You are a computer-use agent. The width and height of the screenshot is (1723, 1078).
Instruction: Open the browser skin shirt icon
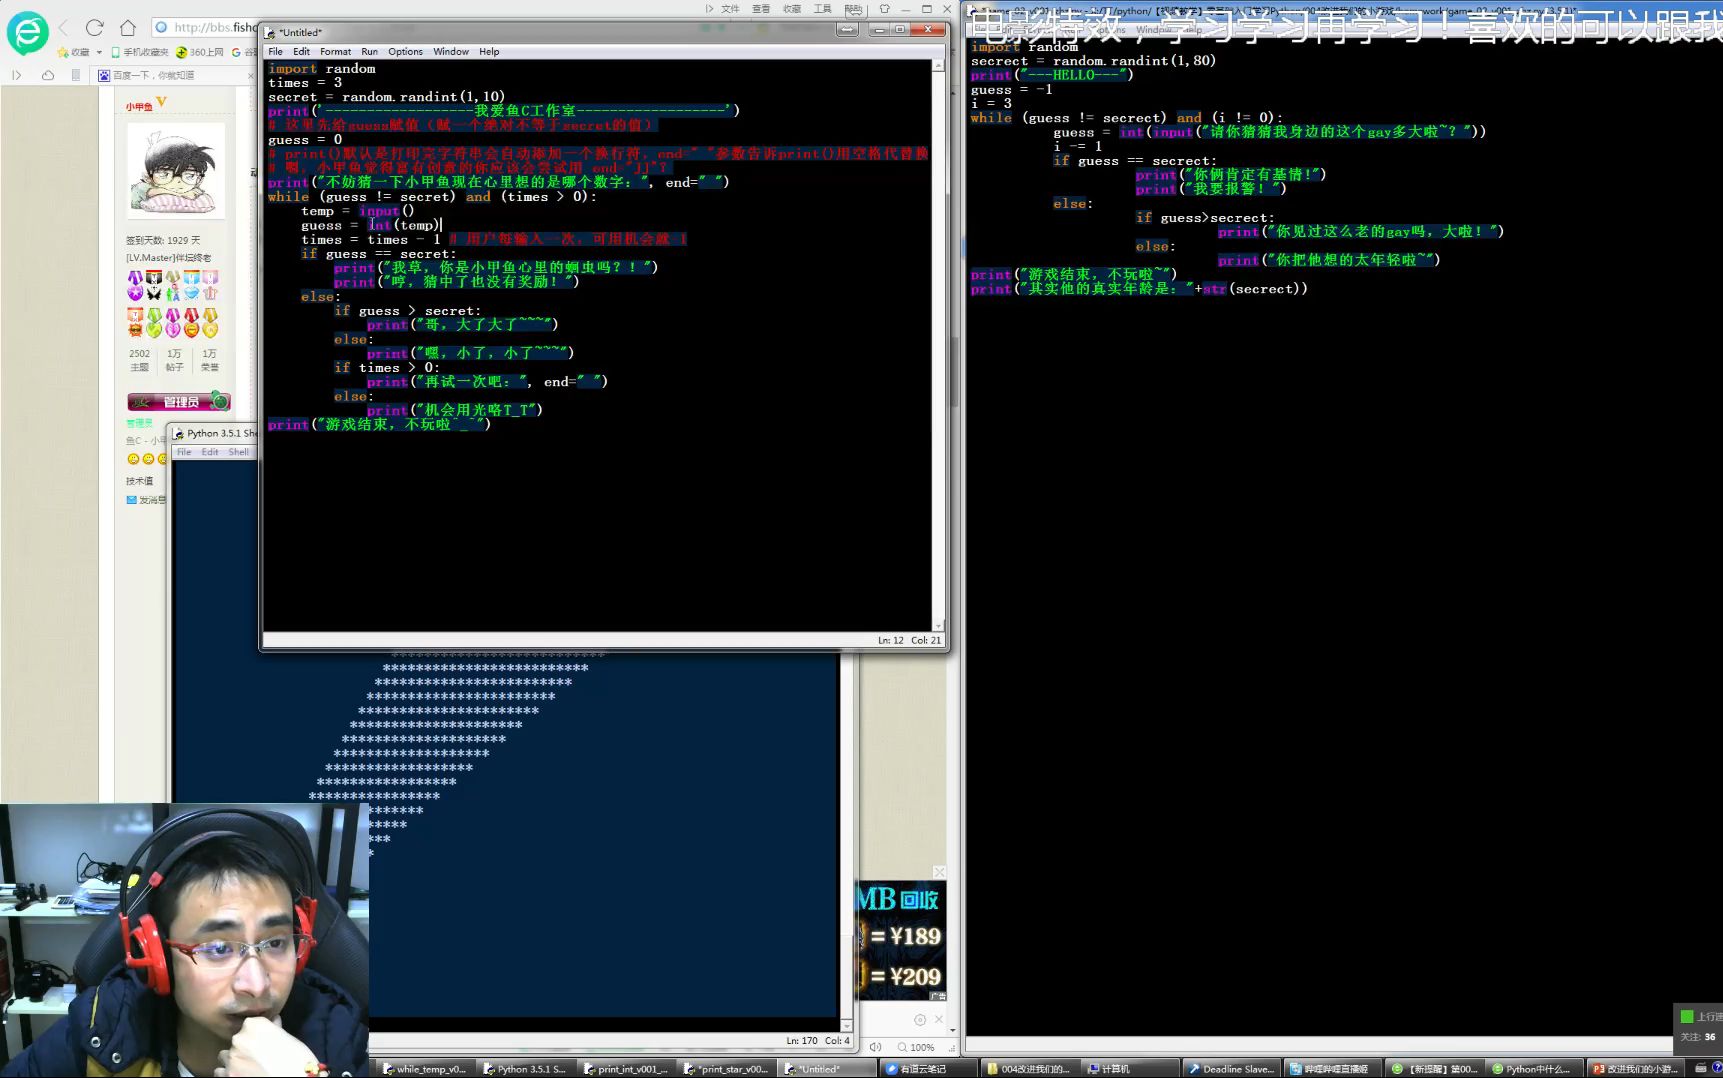click(x=884, y=9)
